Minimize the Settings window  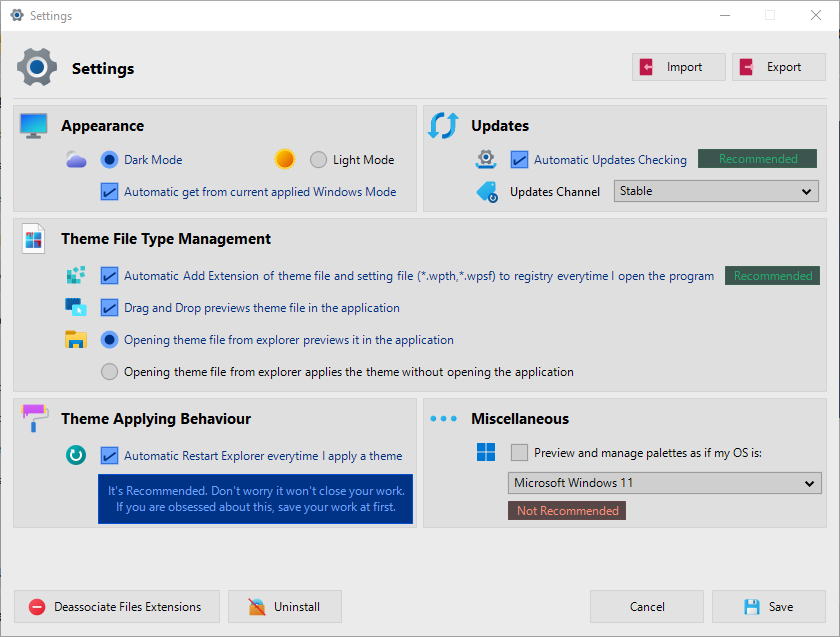point(725,15)
